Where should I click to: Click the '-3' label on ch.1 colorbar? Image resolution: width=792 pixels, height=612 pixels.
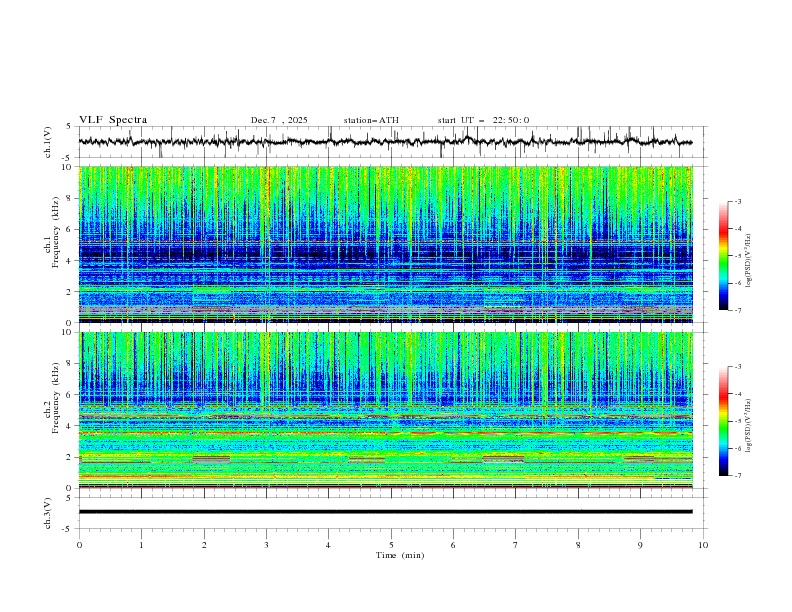pyautogui.click(x=738, y=201)
